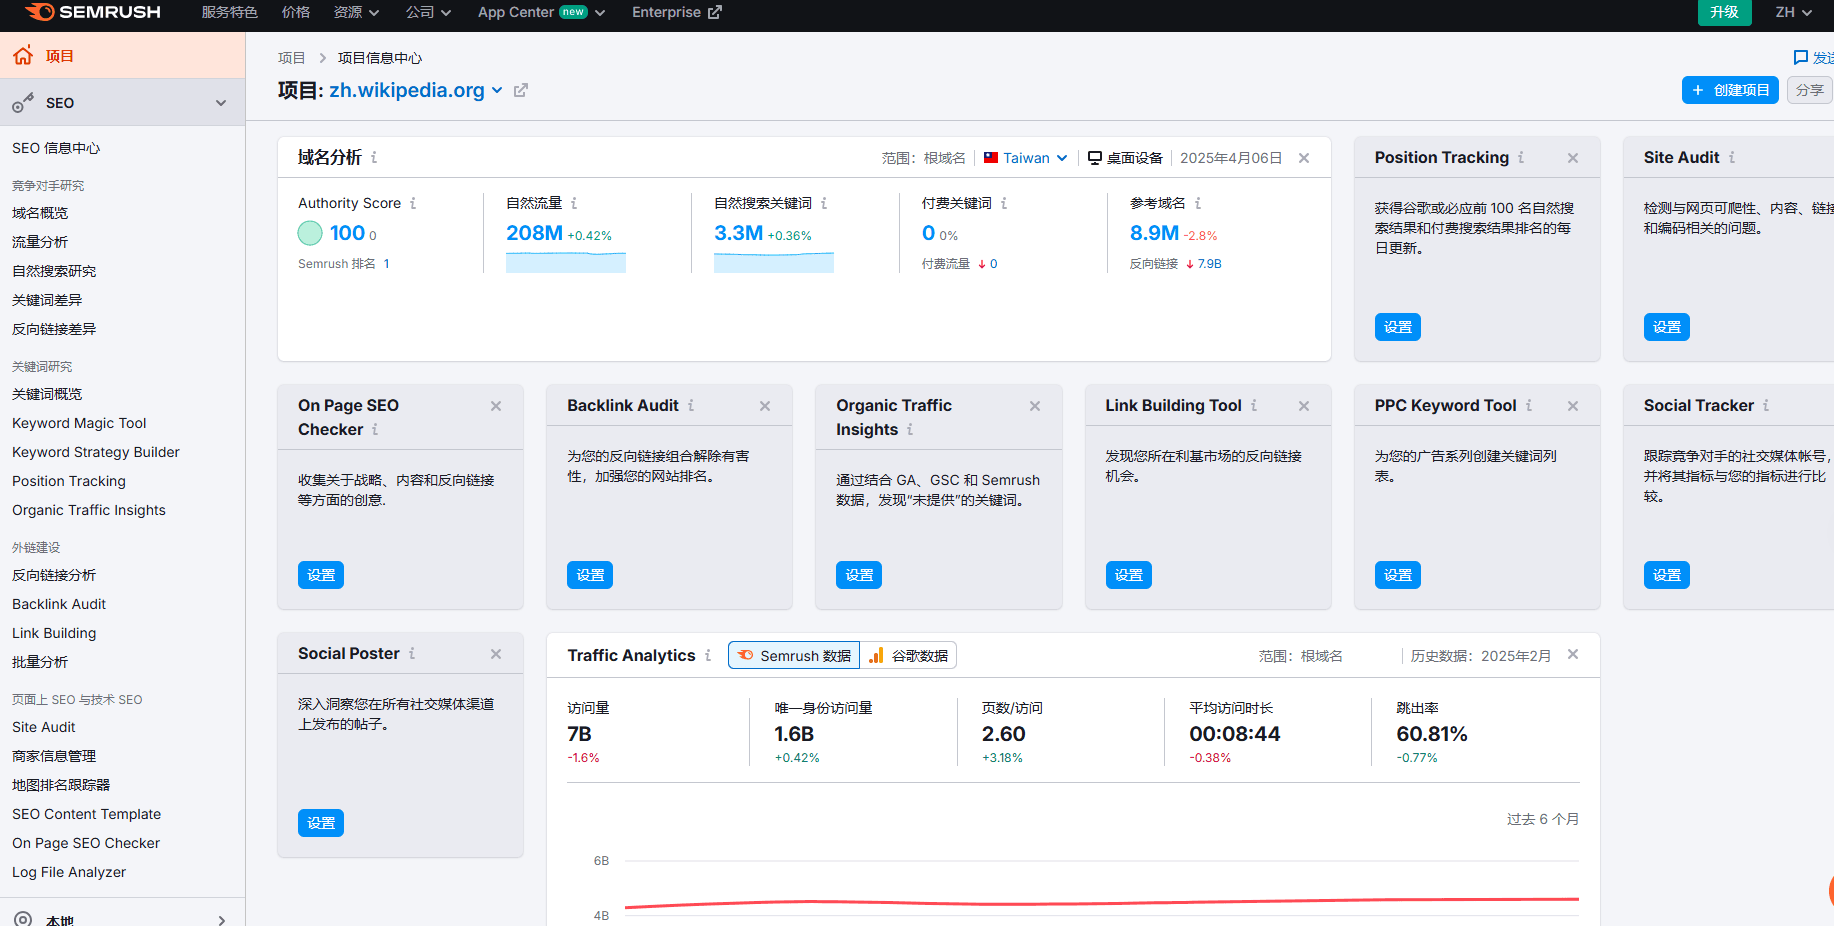This screenshot has height=926, width=1834.
Task: Click the info icon next to 自然搜索关键词
Action: coord(824,203)
